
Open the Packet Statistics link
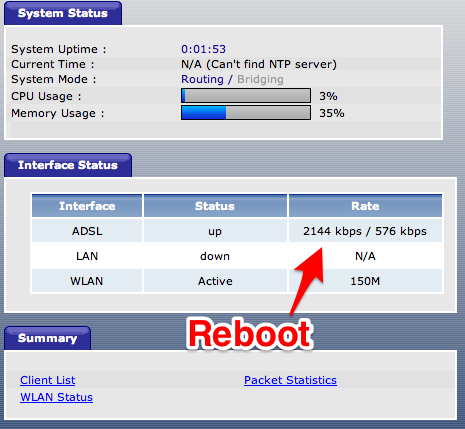click(290, 380)
